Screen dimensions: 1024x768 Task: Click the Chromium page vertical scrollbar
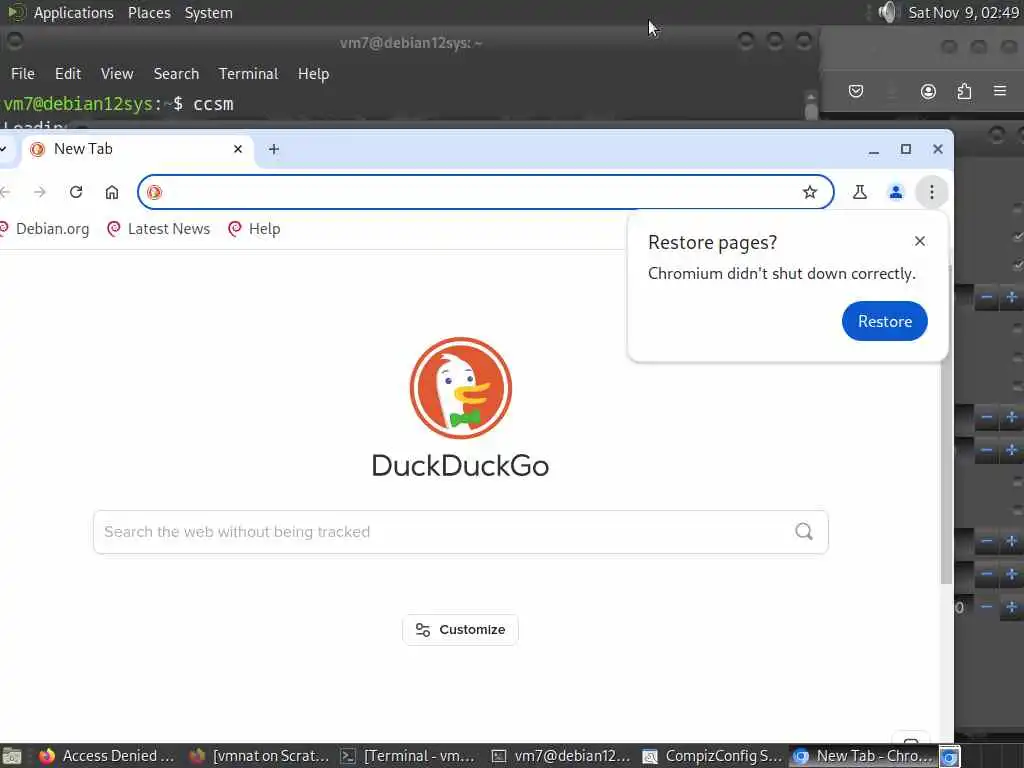coord(946,424)
